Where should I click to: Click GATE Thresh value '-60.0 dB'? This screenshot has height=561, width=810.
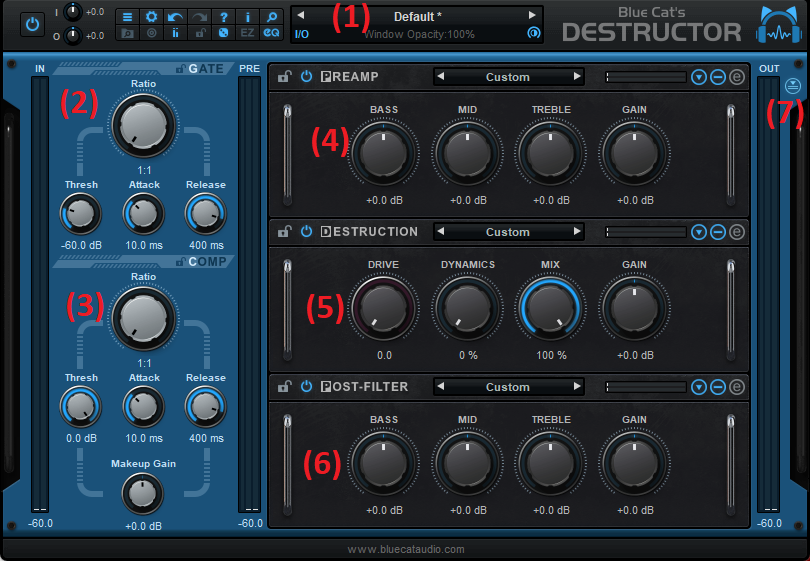pyautogui.click(x=81, y=245)
